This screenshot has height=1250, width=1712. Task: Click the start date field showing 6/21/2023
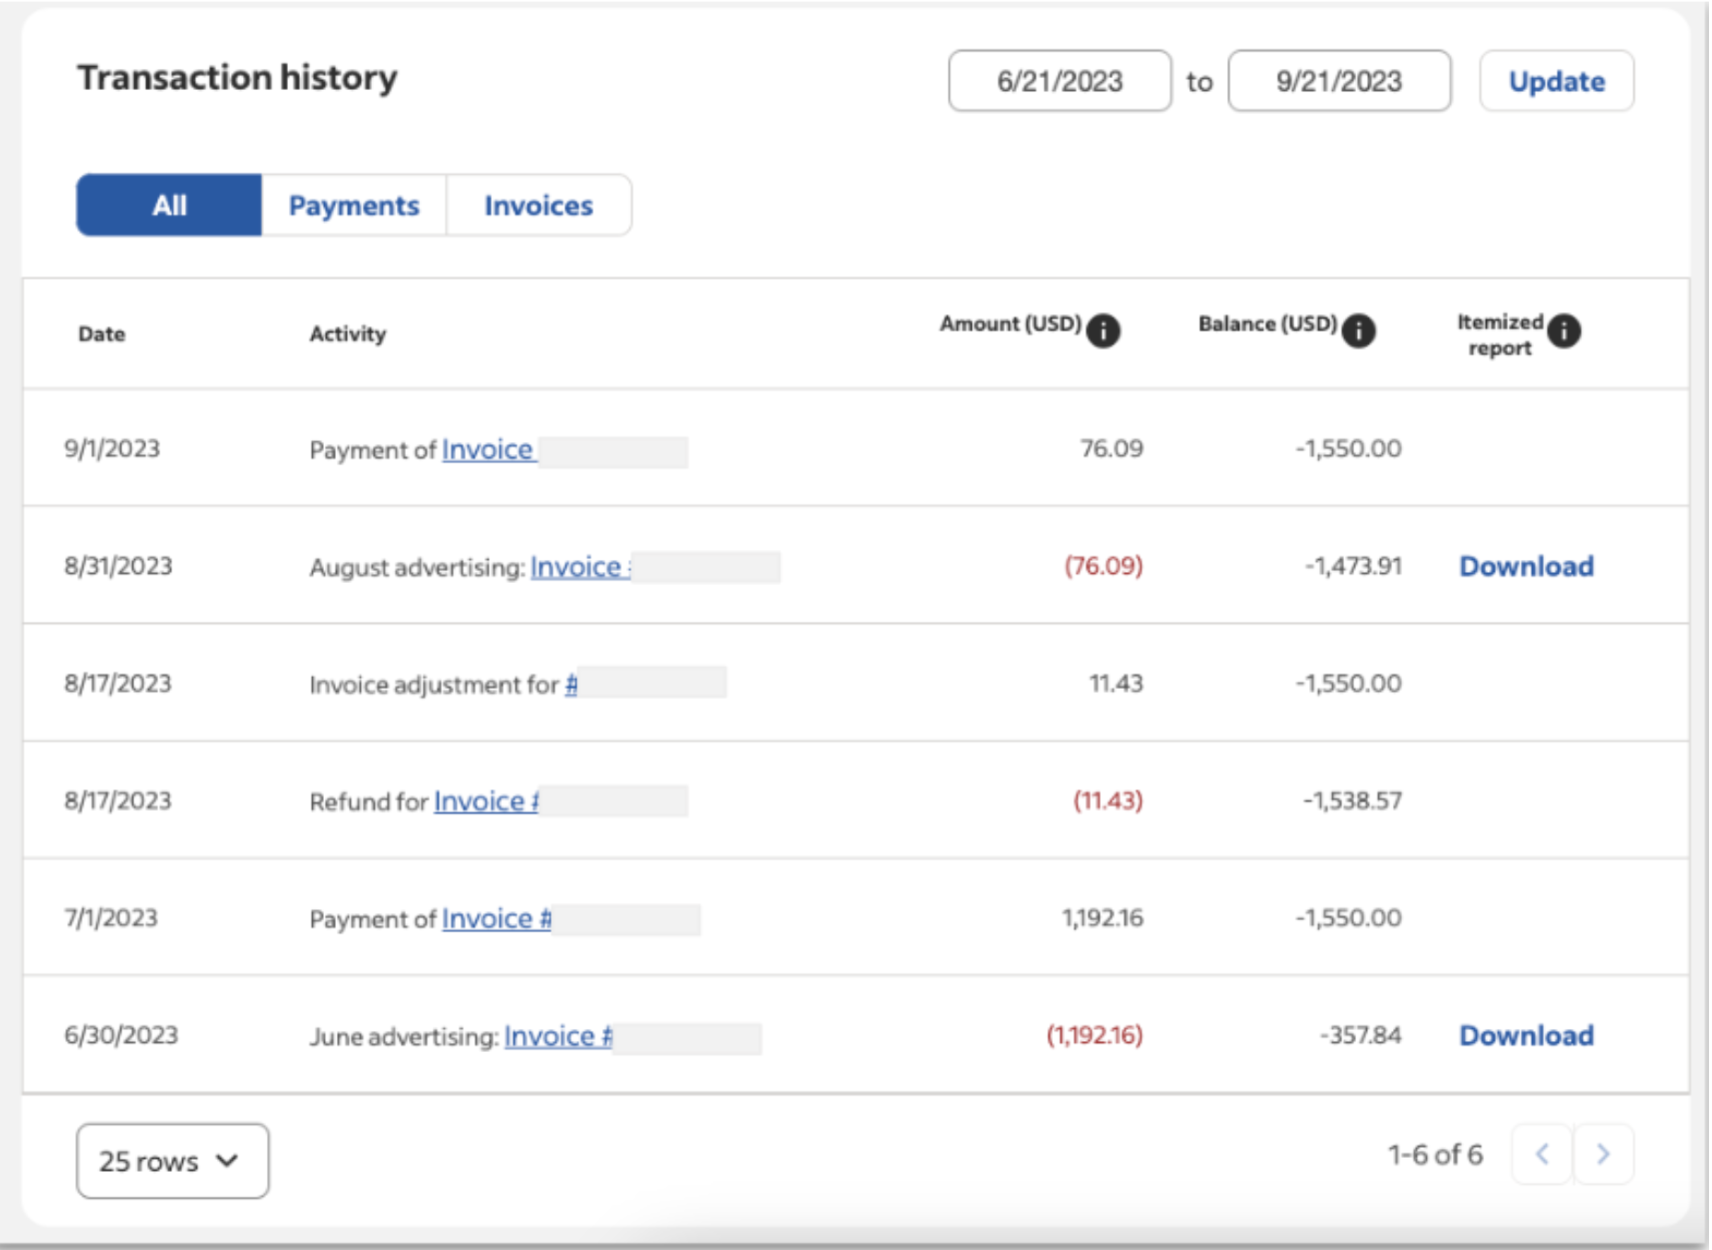click(1062, 81)
